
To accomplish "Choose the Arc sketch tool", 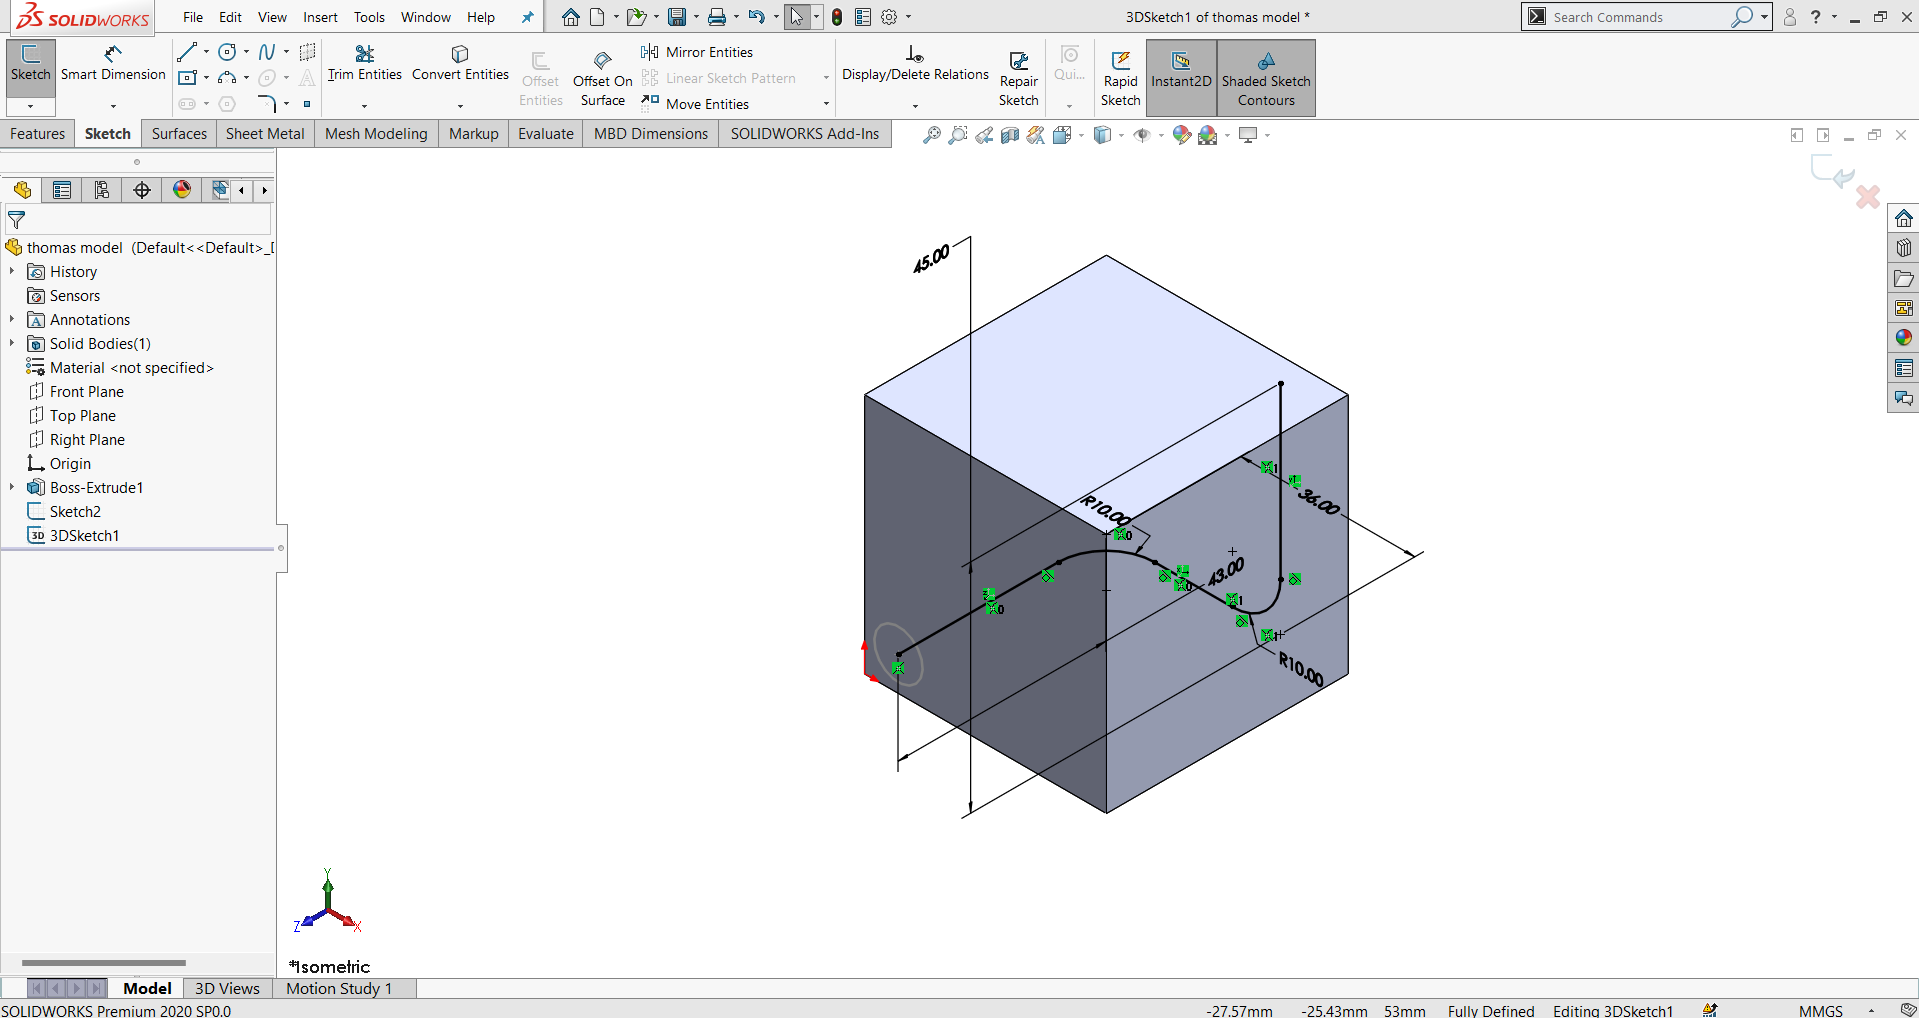I will 228,78.
